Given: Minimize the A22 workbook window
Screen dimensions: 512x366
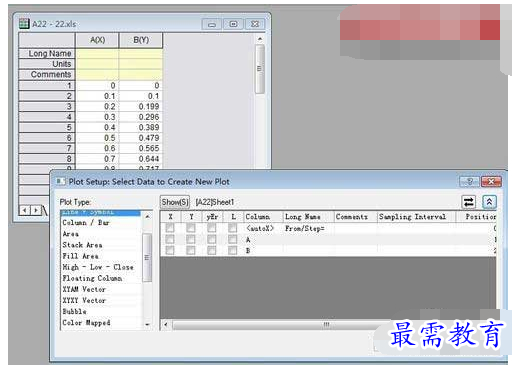Looking at the screenshot, I should [x=212, y=24].
